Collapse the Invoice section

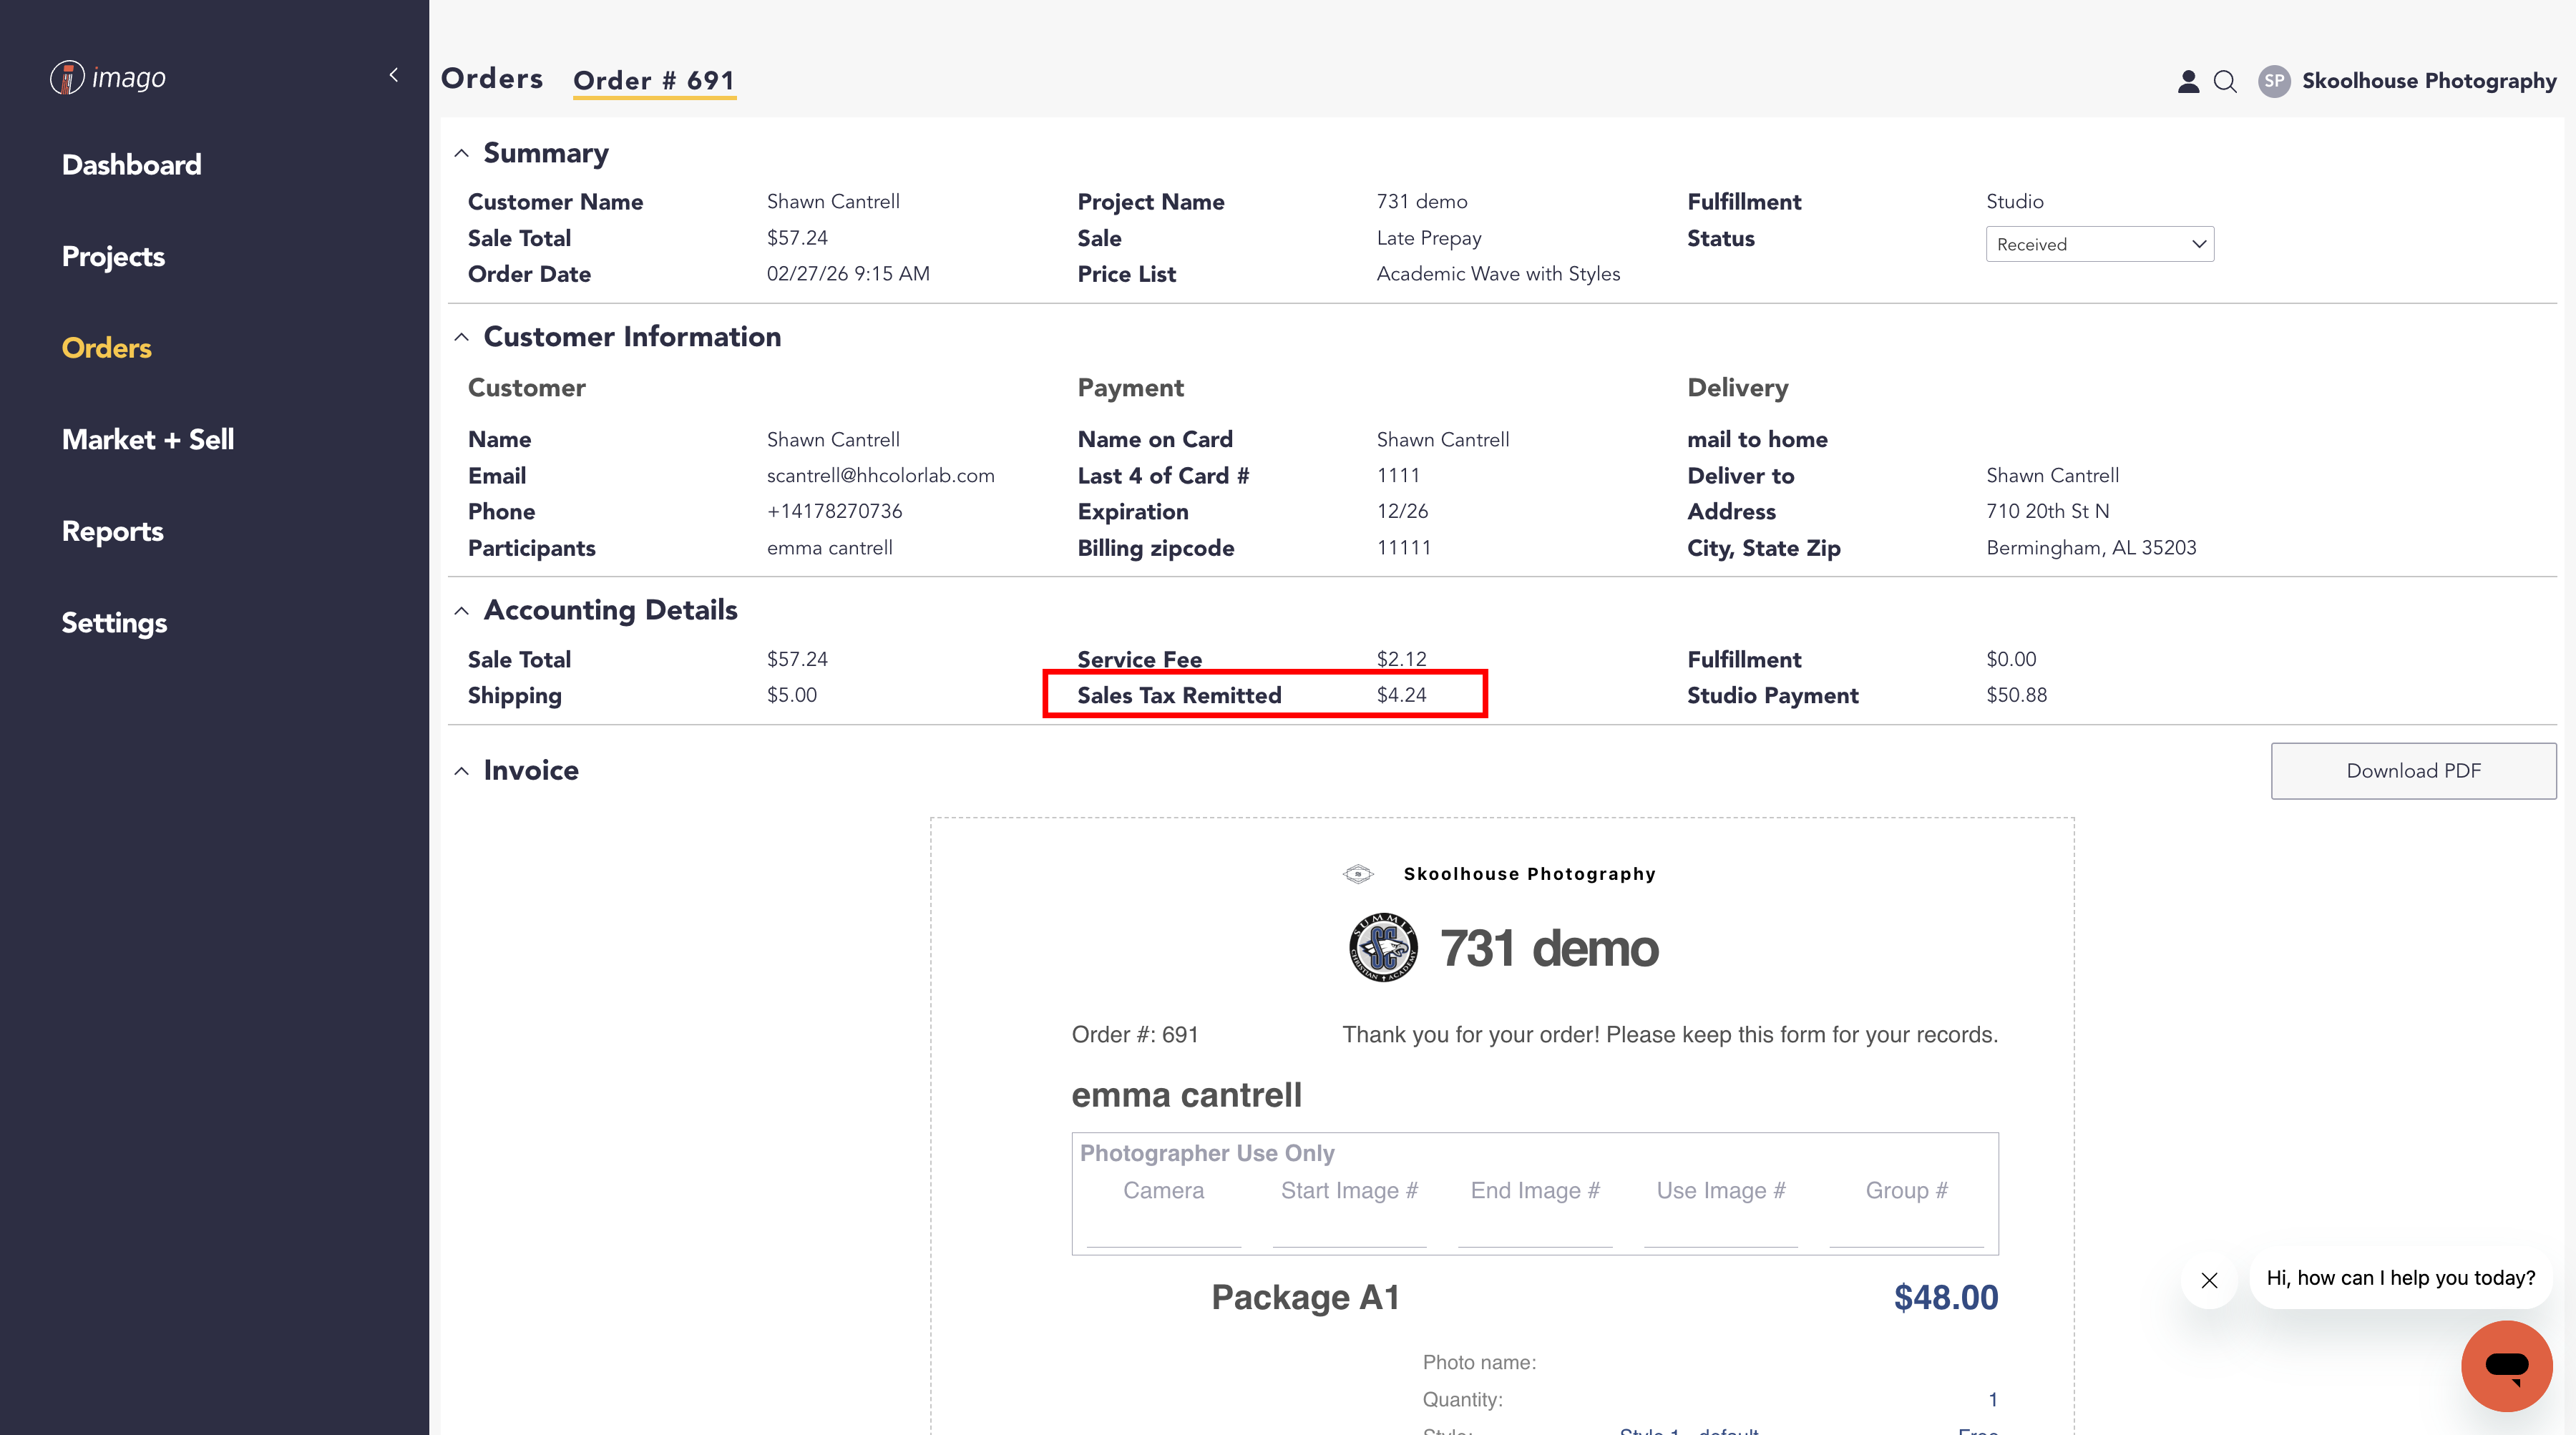coord(461,771)
